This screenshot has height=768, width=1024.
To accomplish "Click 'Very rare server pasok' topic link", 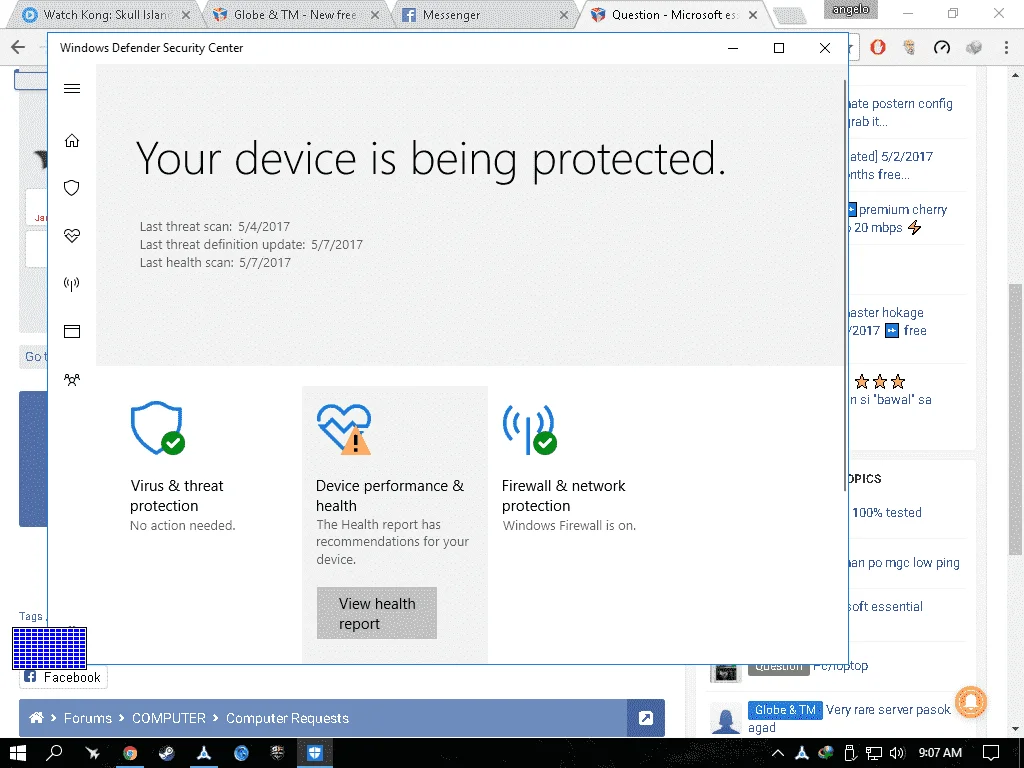I will pyautogui.click(x=888, y=710).
